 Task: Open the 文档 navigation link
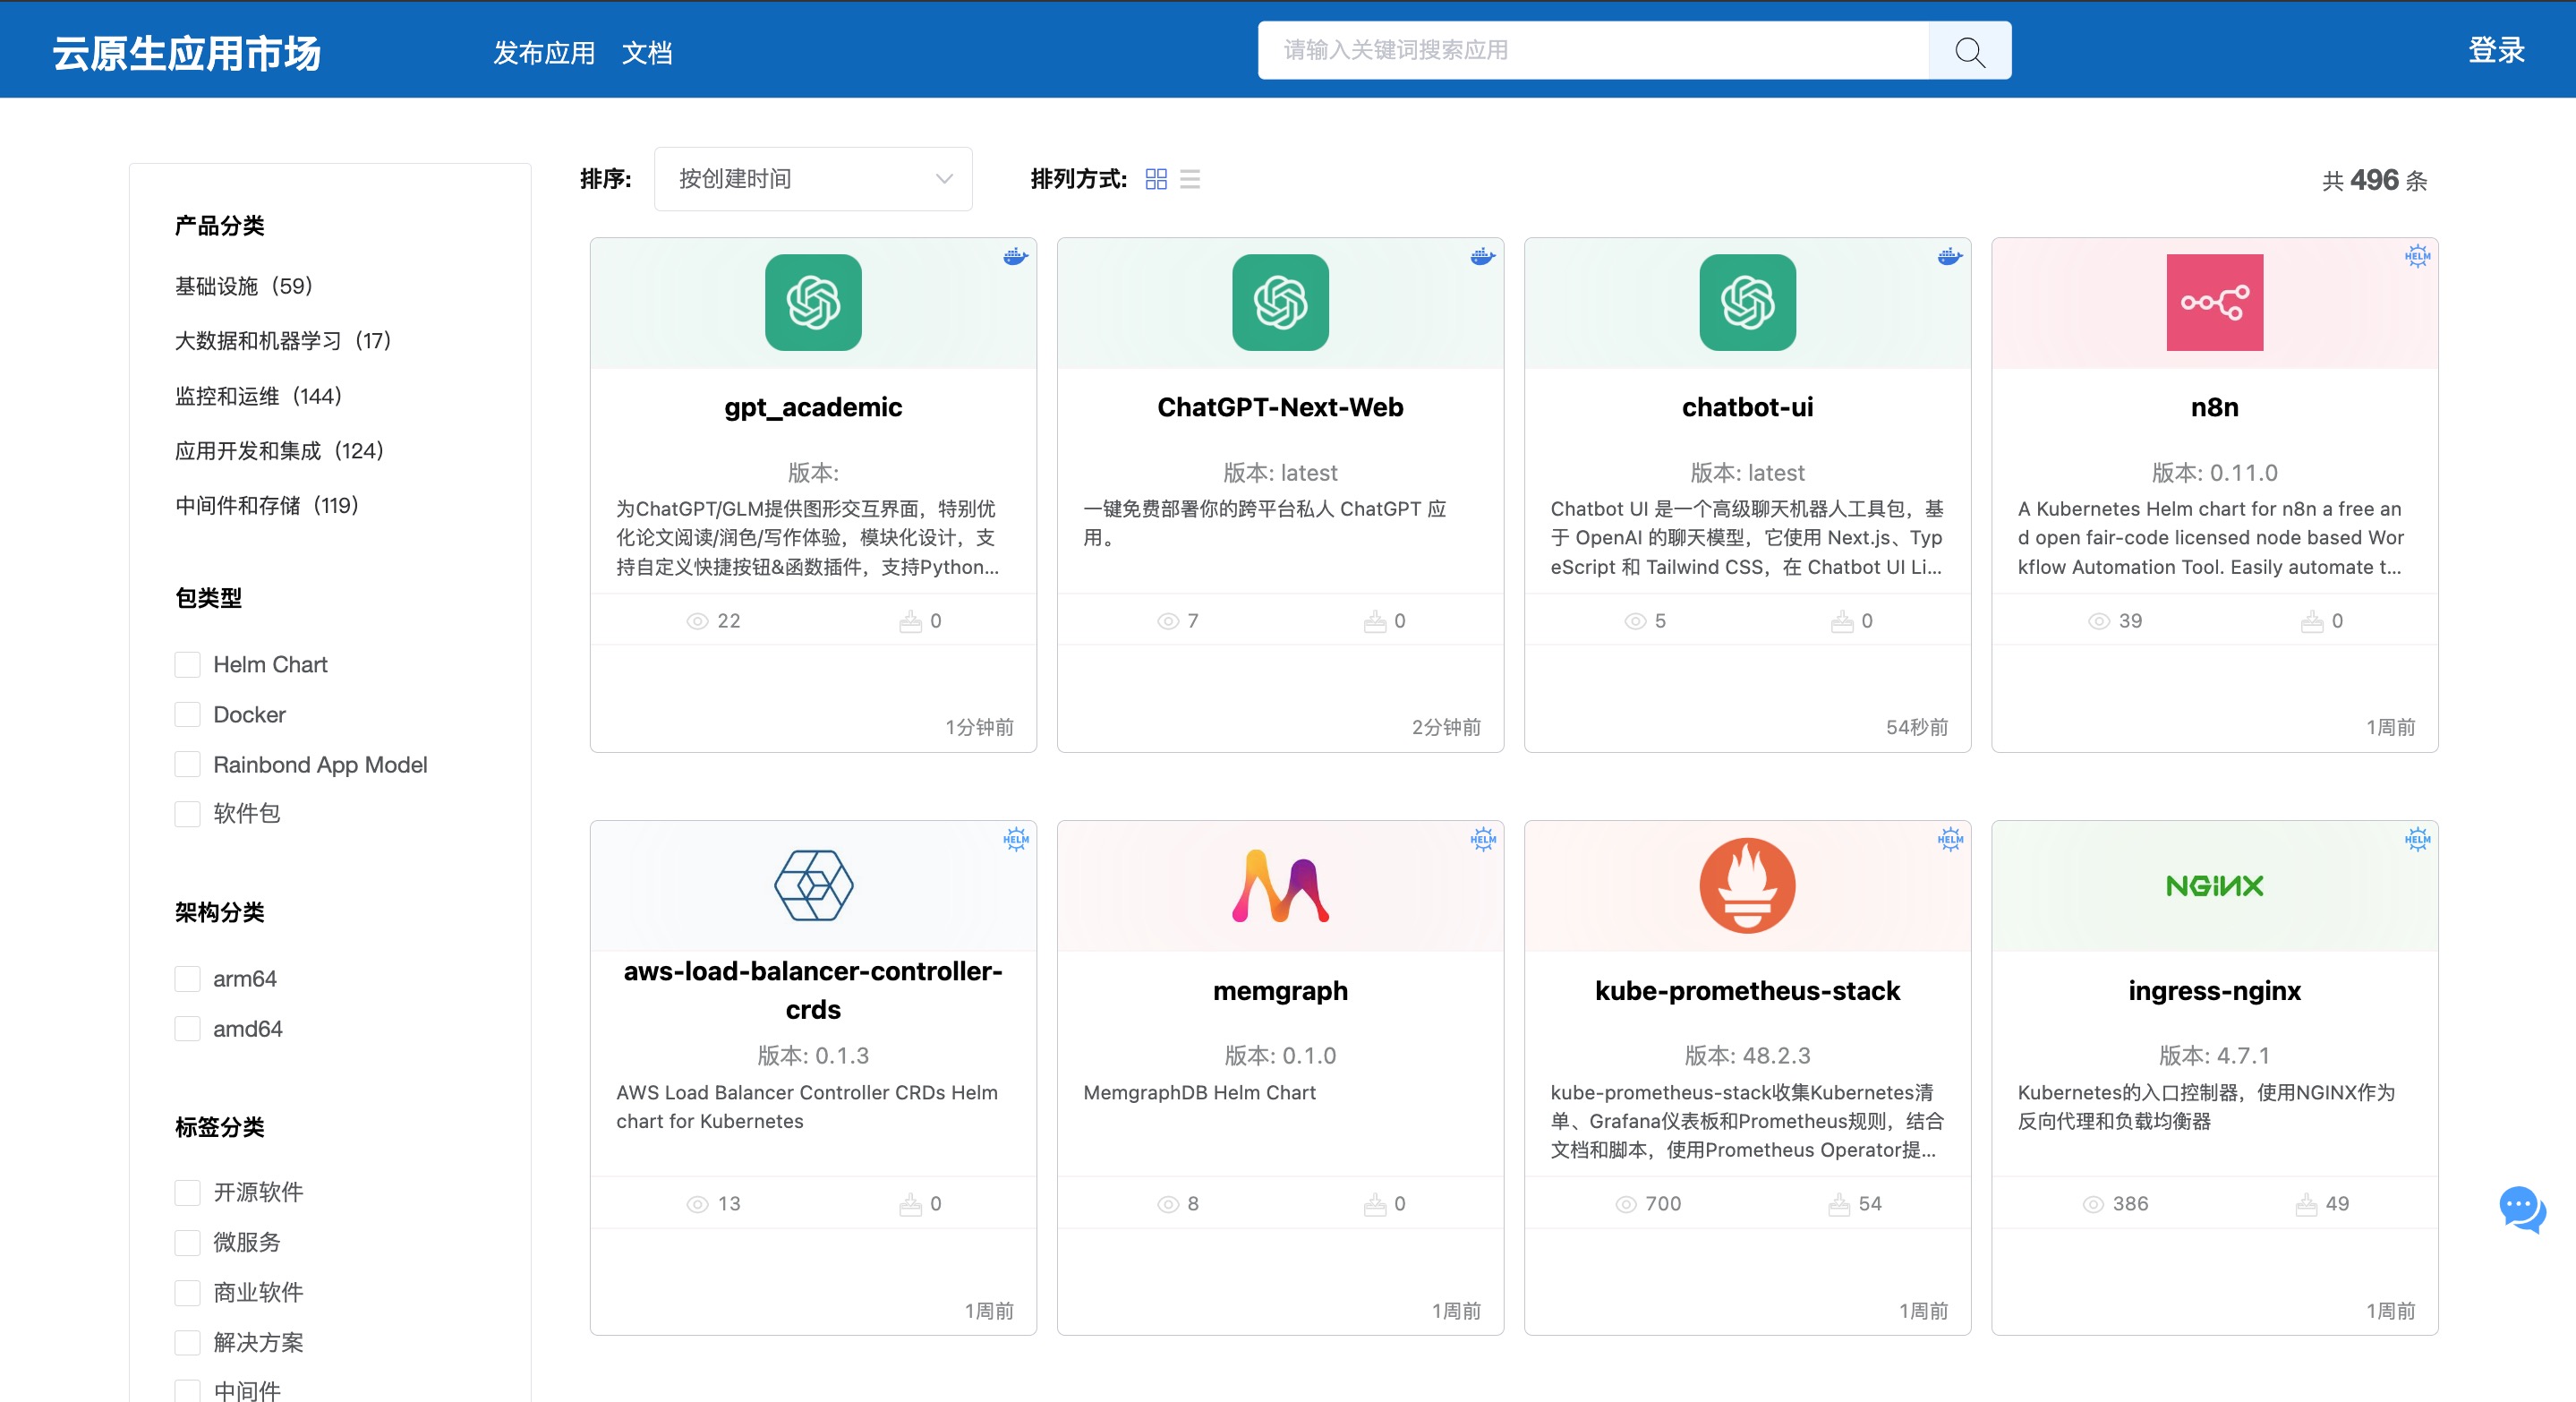647,53
